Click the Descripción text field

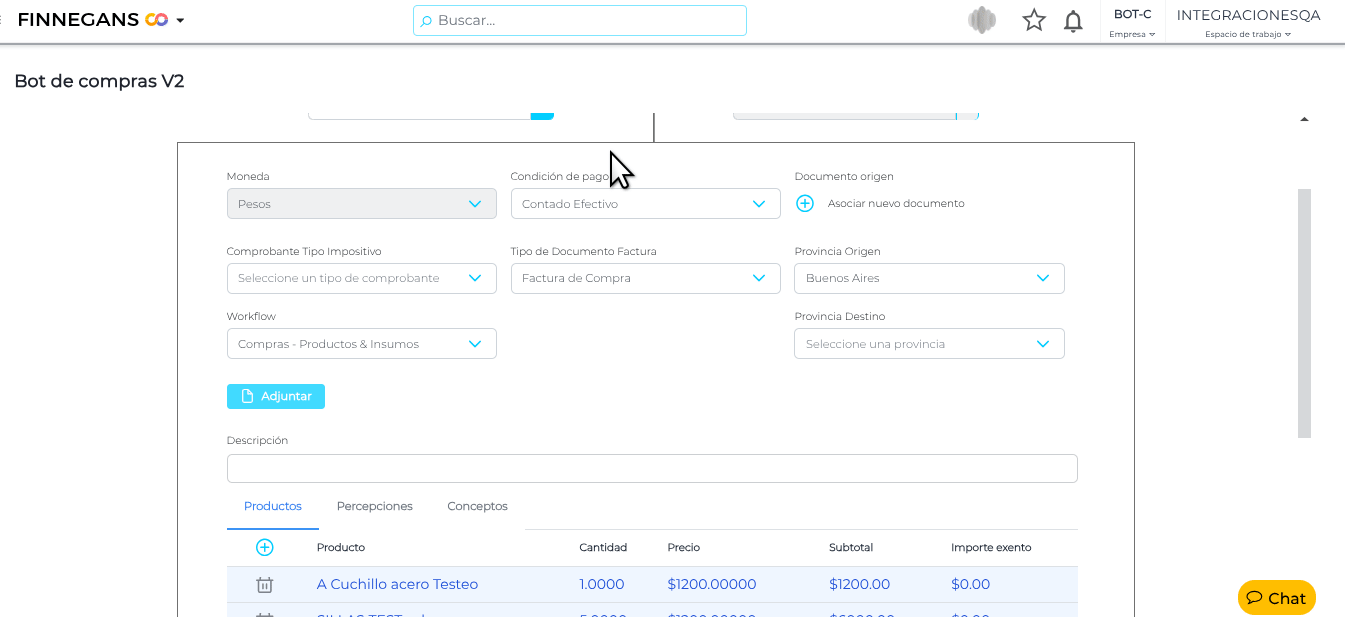tap(652, 468)
